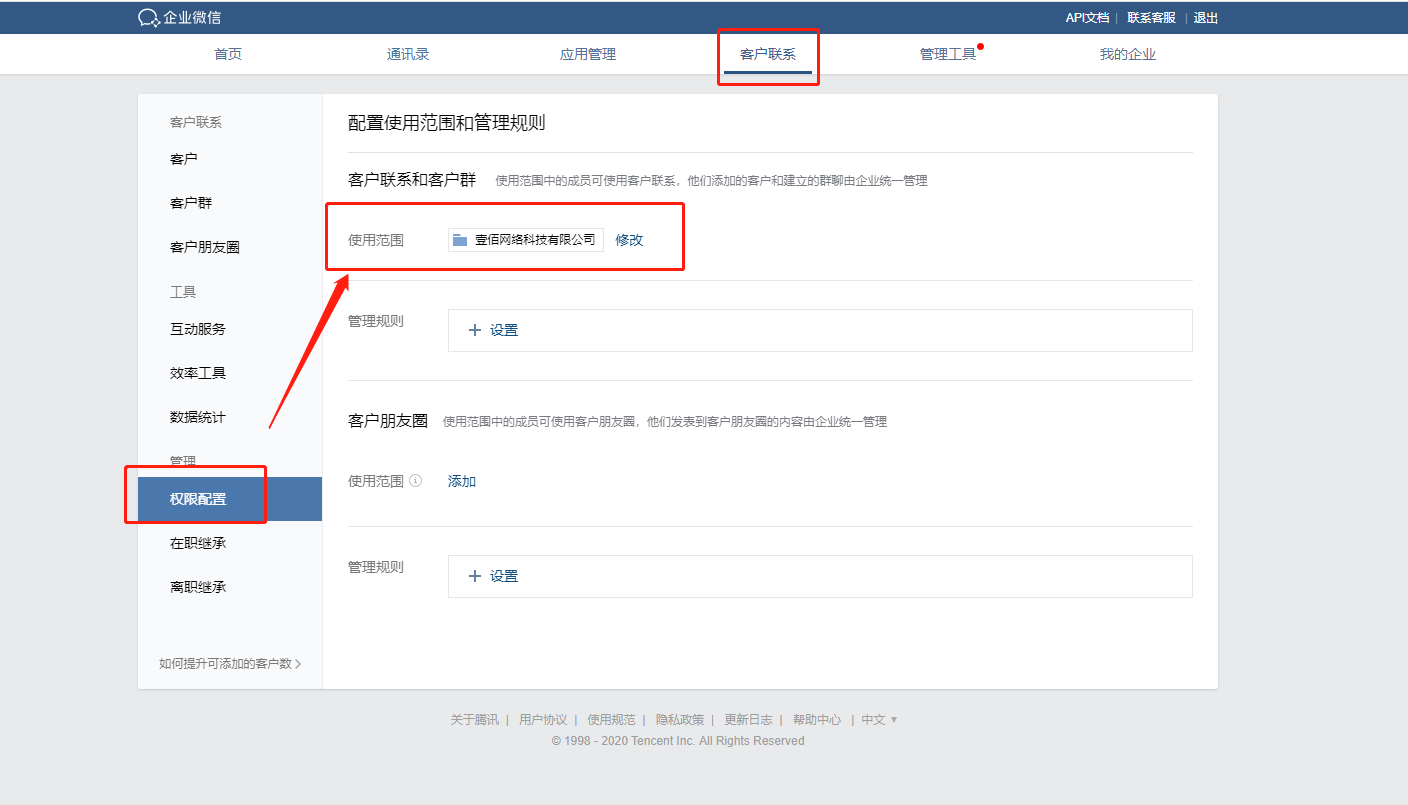The width and height of the screenshot is (1408, 805).
Task: Select the 我的企业 tab
Action: click(x=1127, y=54)
